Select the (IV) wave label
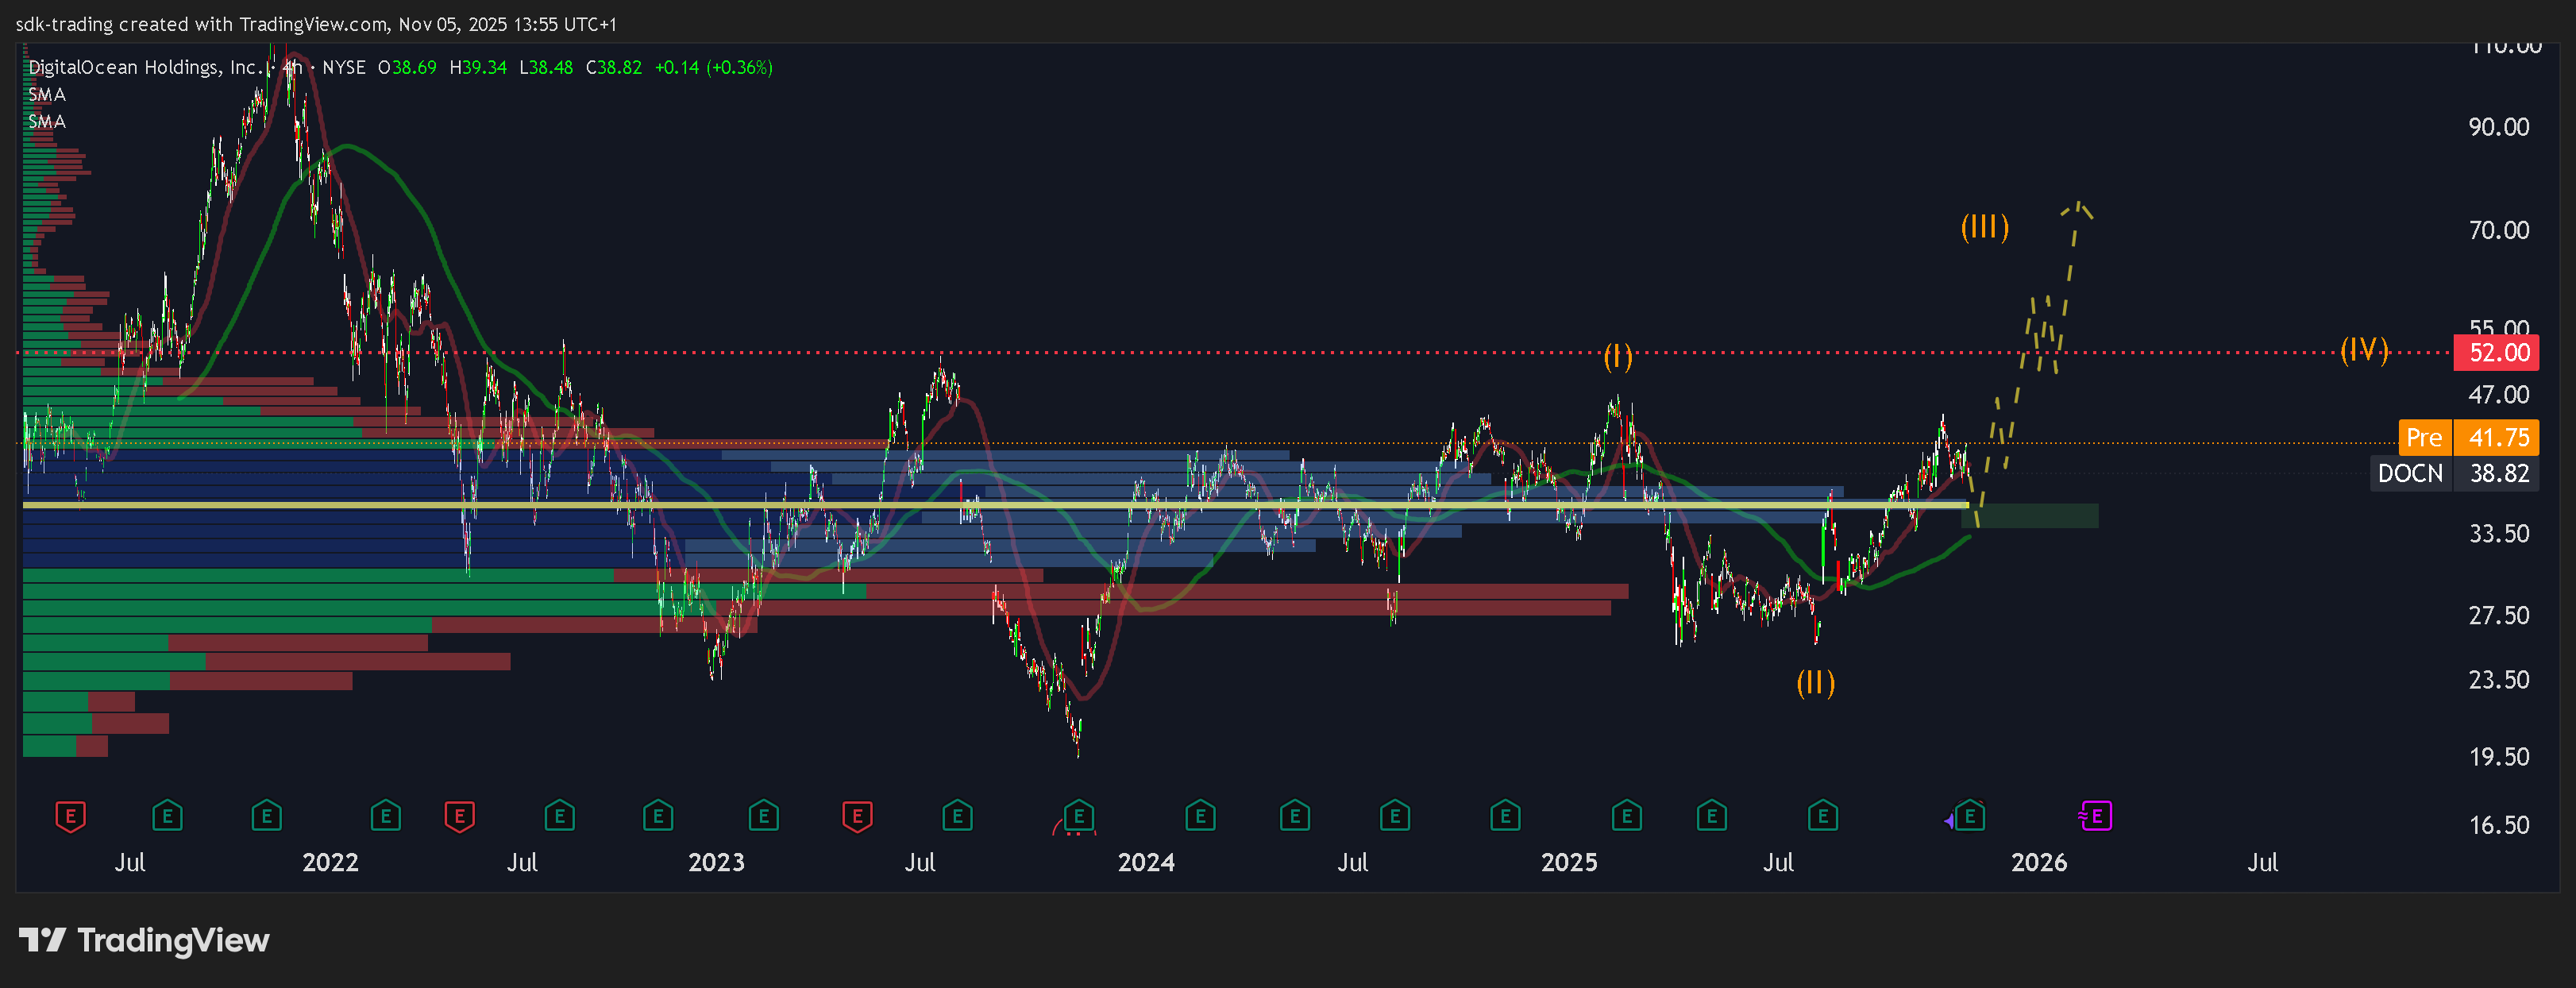Viewport: 2576px width, 988px height. [2364, 350]
